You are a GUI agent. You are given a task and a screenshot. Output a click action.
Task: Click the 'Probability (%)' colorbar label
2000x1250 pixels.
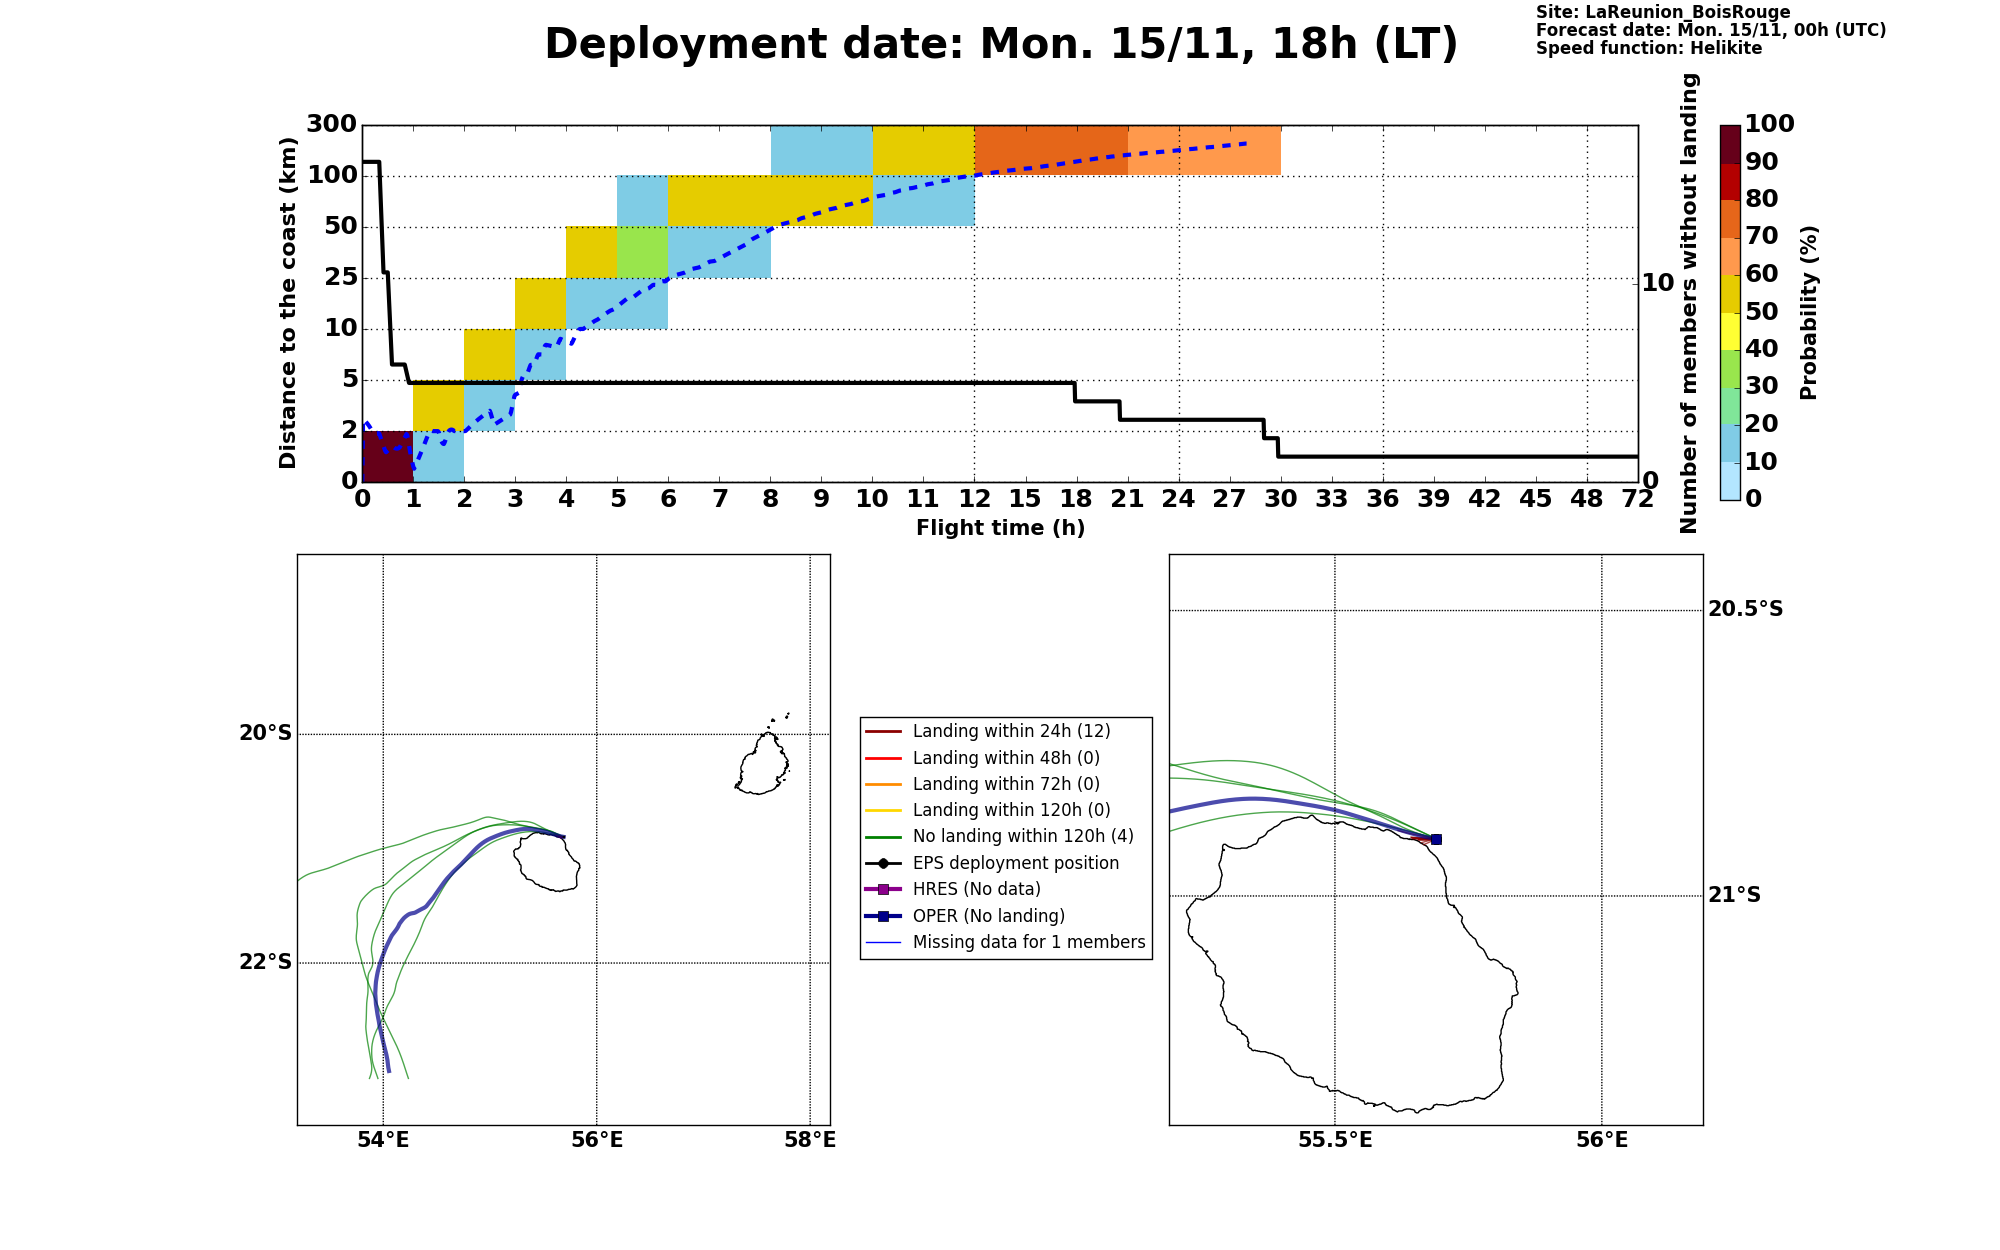pos(1808,313)
